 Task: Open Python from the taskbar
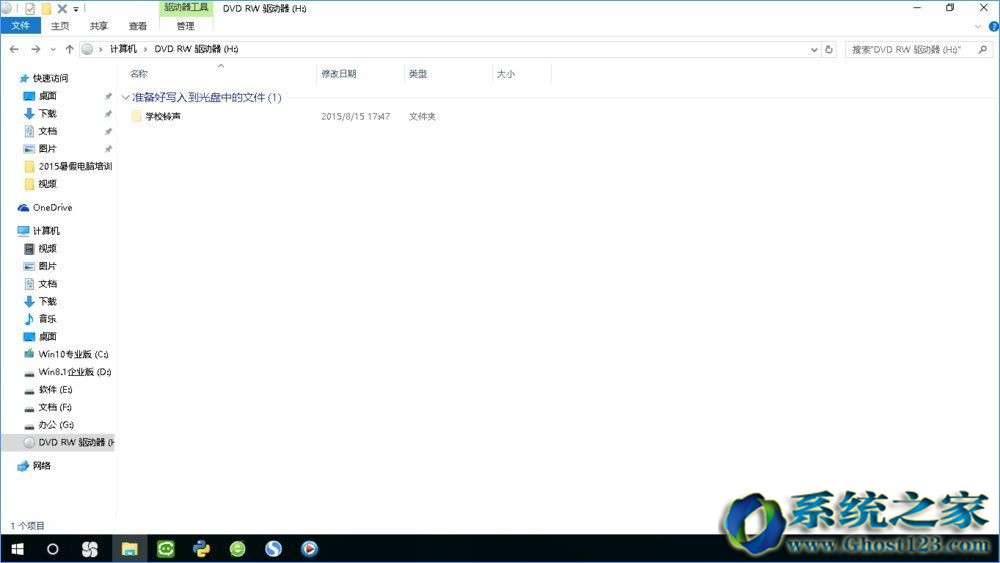pos(201,548)
